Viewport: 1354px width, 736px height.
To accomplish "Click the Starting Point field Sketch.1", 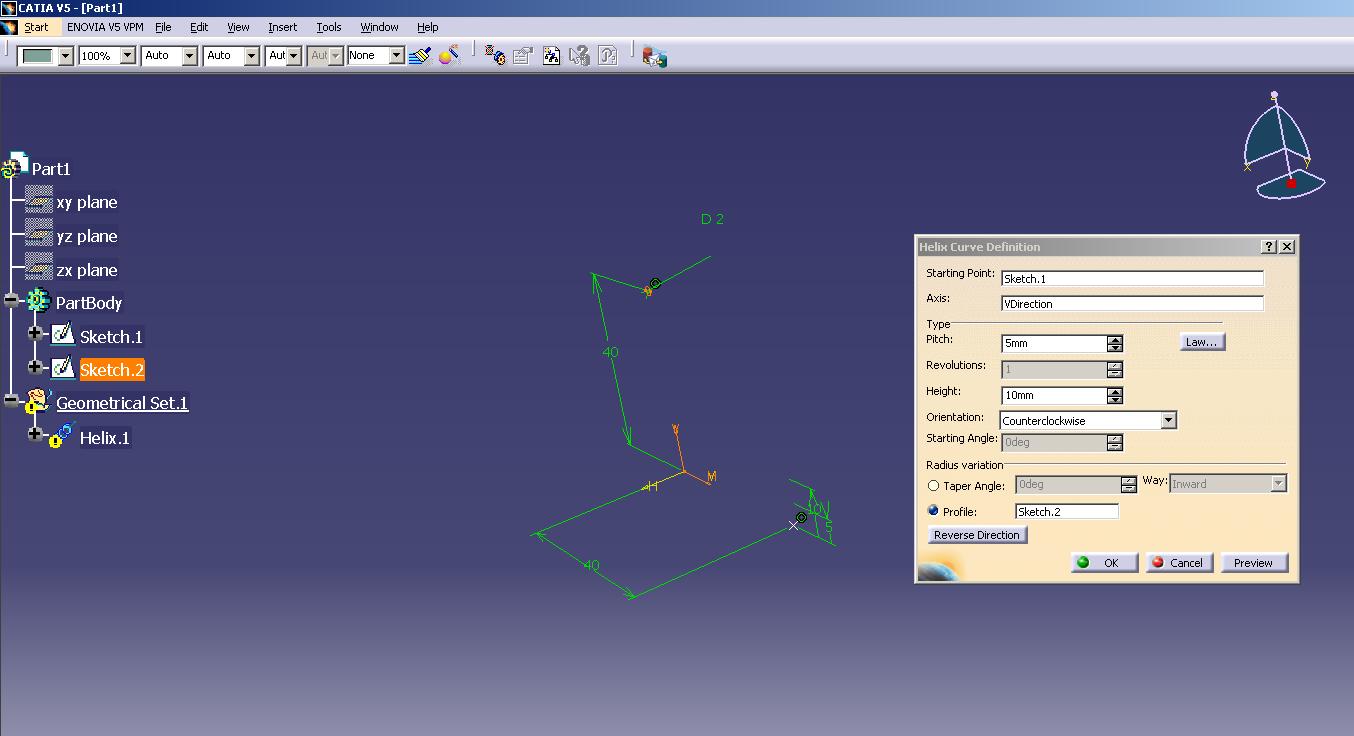I will pyautogui.click(x=1132, y=278).
